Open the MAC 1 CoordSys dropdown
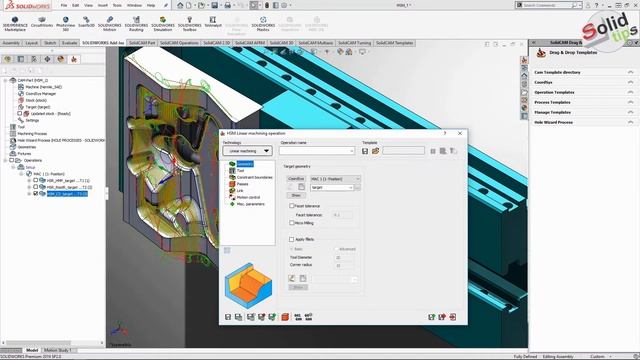 [x=335, y=179]
